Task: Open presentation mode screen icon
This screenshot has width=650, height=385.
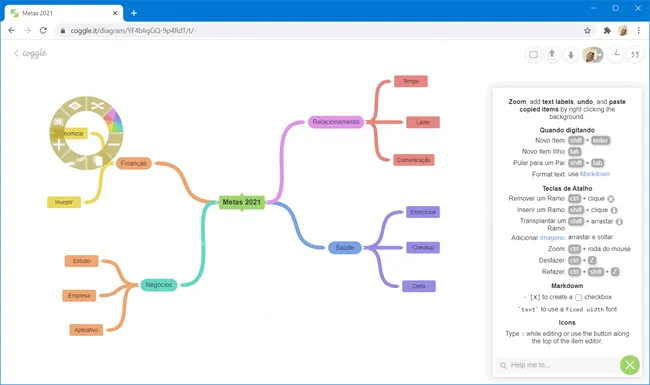Action: point(534,55)
